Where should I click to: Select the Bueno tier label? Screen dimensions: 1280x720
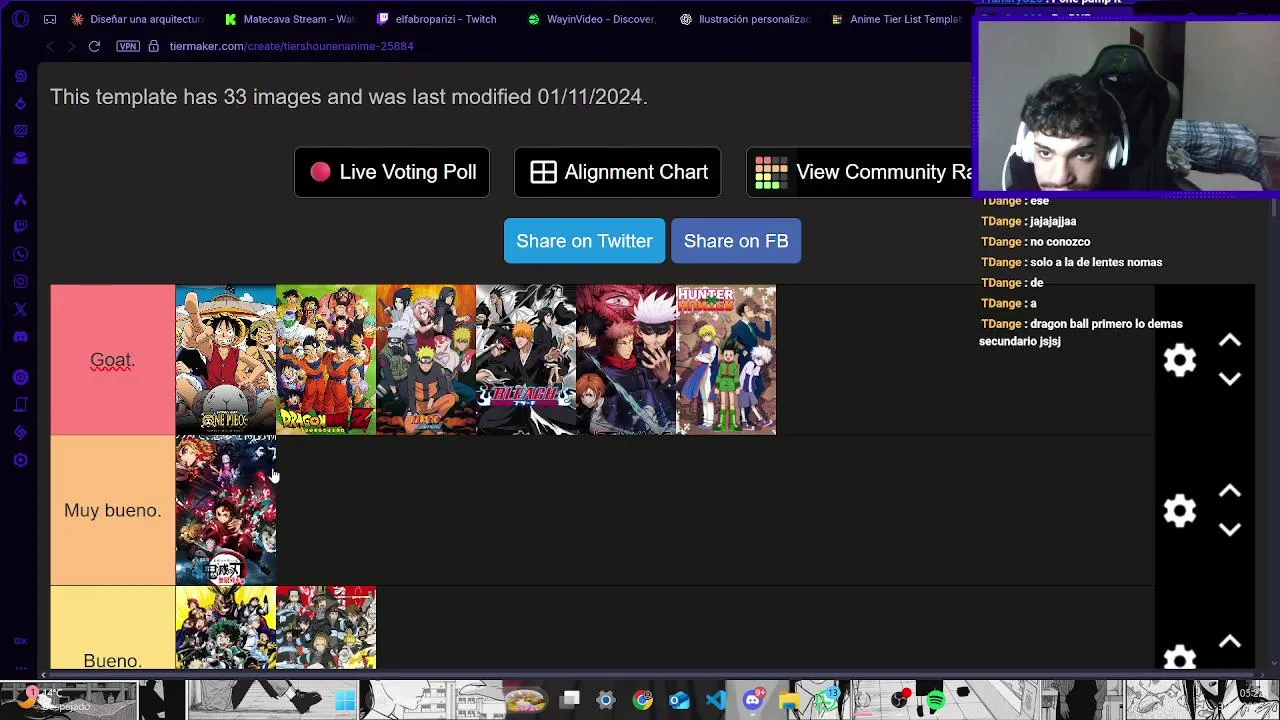click(x=112, y=628)
